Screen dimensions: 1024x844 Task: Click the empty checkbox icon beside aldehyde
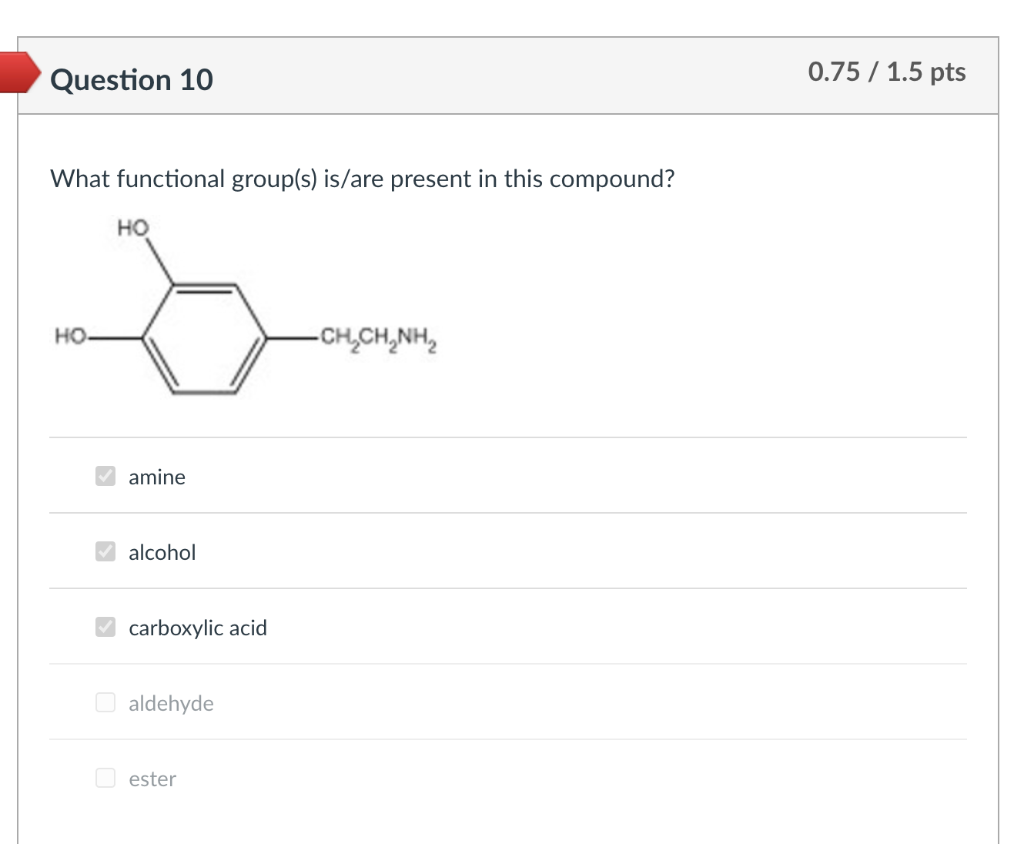click(104, 703)
